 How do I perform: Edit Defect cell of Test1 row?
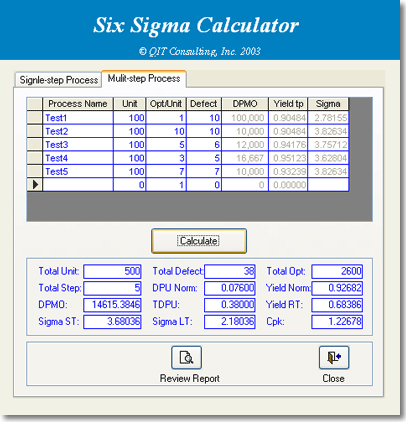[204, 118]
